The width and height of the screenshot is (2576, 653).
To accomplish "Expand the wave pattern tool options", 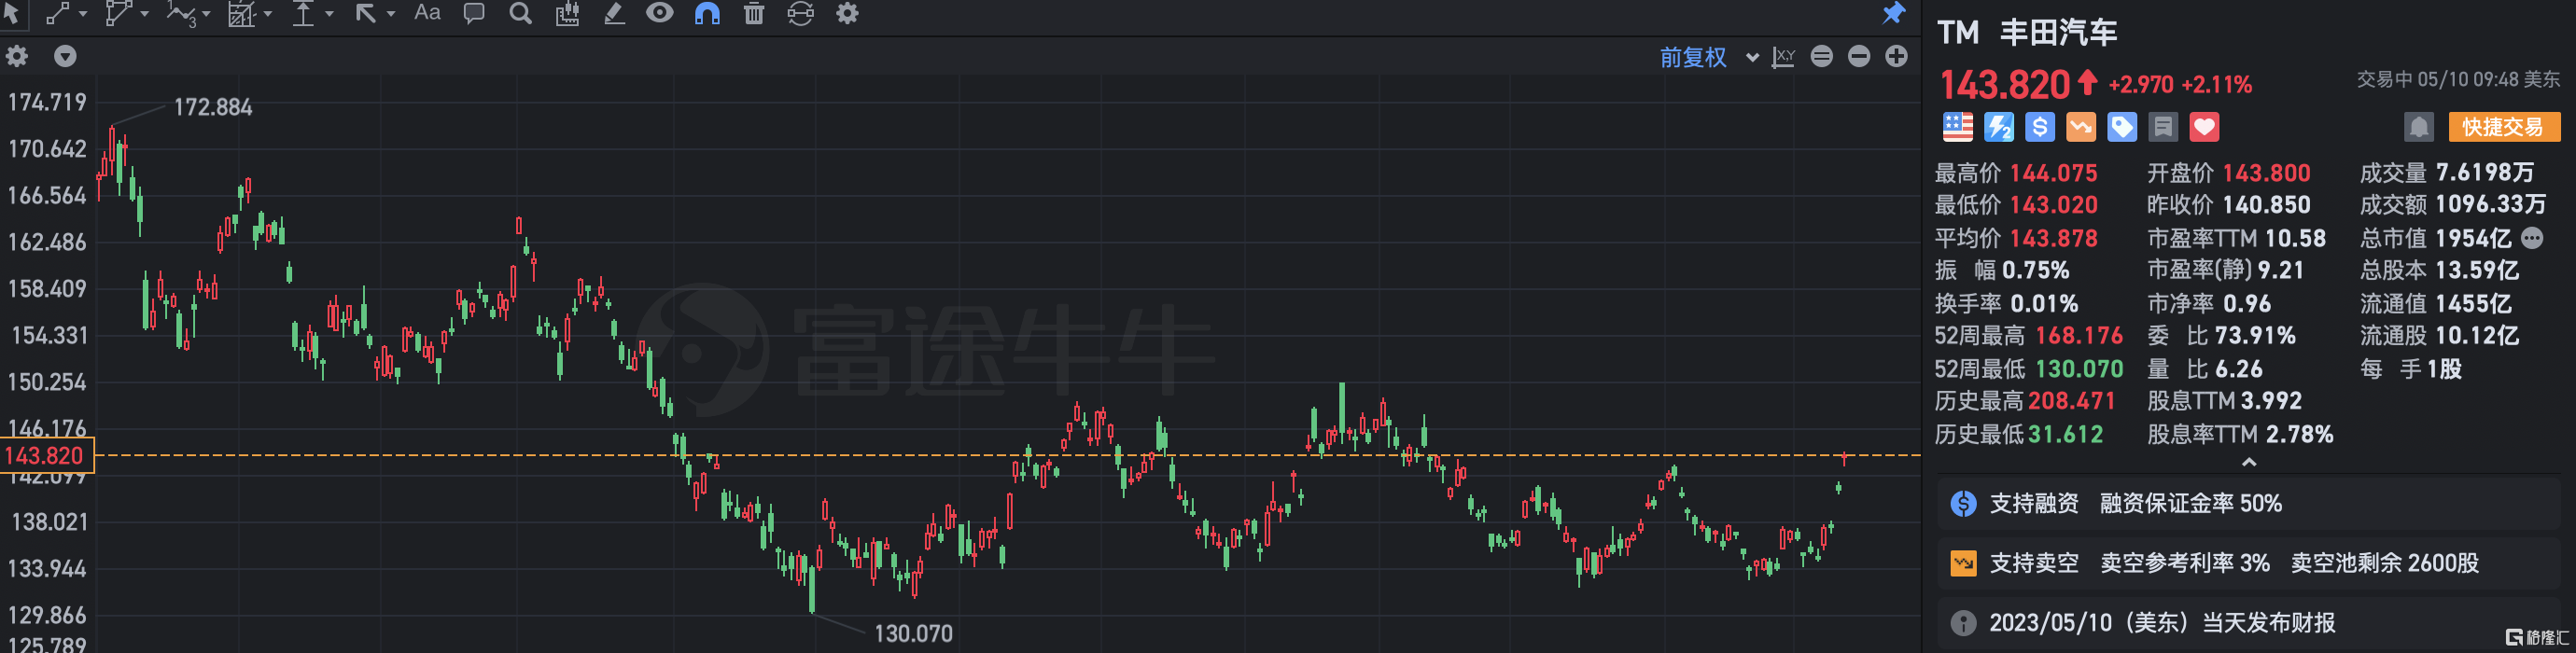I will (x=206, y=14).
